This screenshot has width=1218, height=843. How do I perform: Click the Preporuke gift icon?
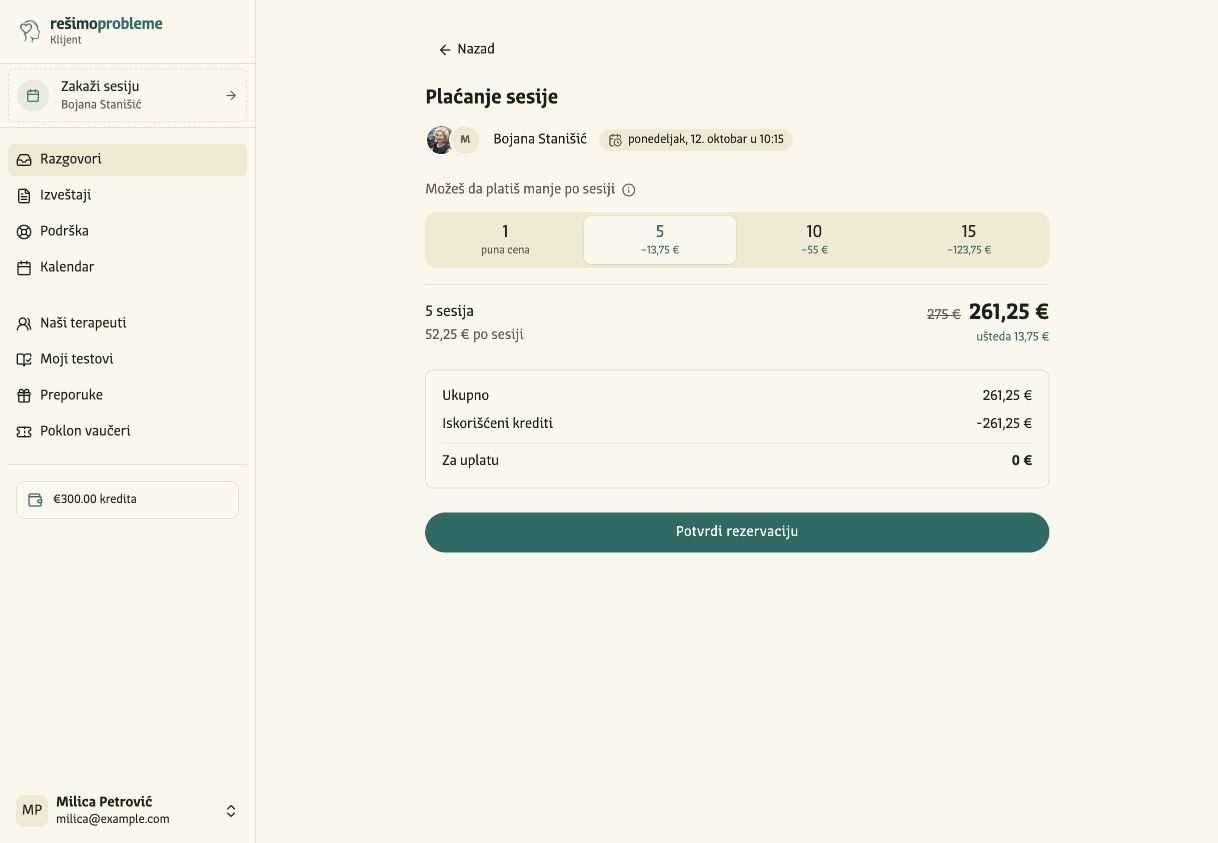point(24,395)
